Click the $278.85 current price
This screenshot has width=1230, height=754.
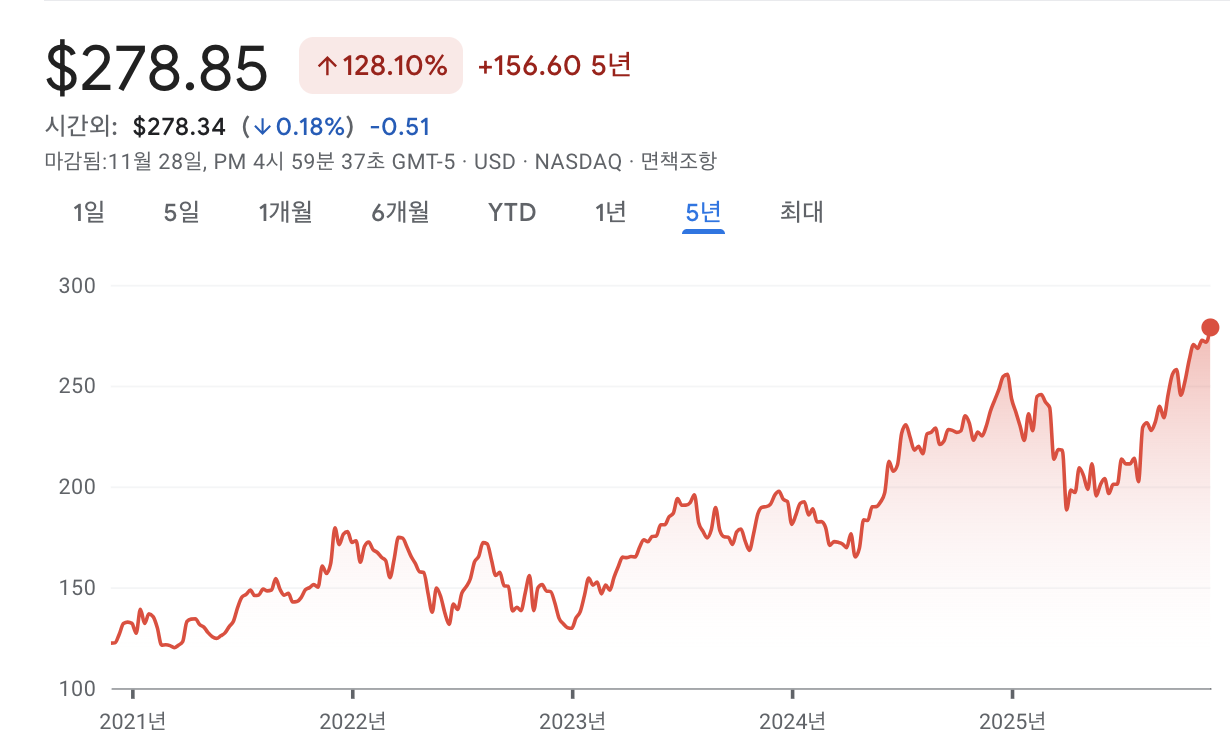coord(157,67)
